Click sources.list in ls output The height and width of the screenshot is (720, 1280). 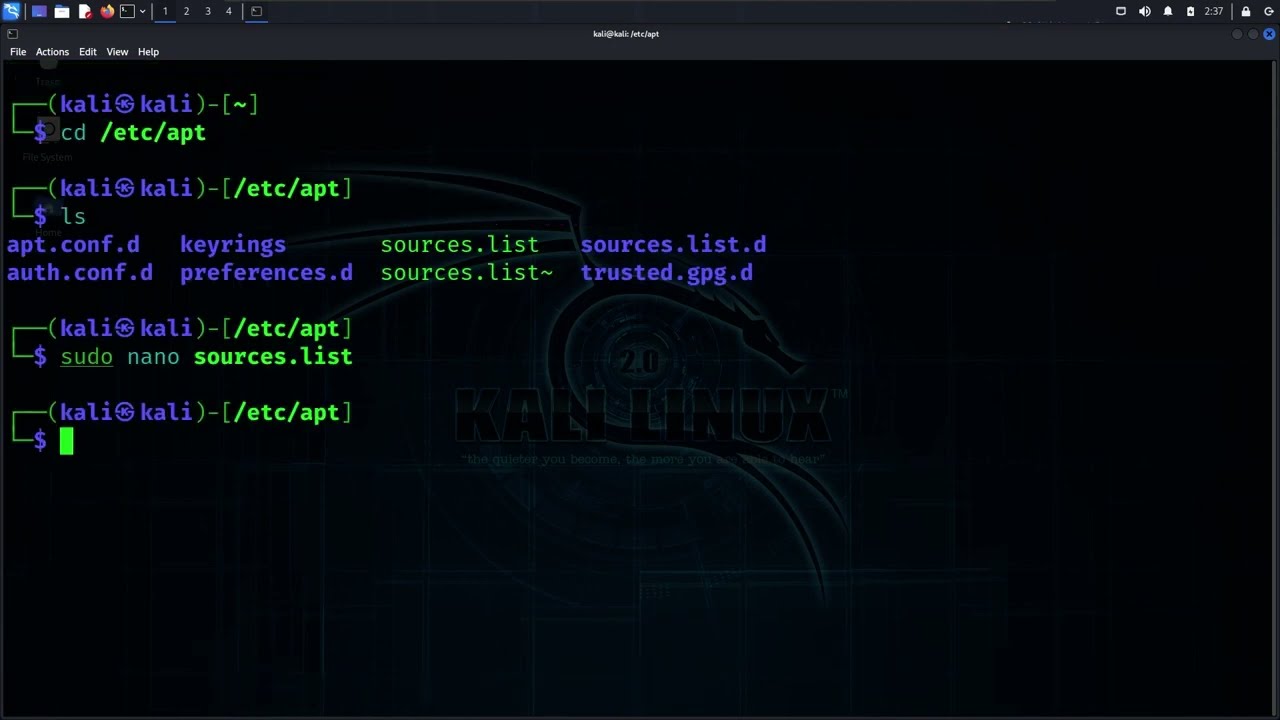pyautogui.click(x=459, y=245)
